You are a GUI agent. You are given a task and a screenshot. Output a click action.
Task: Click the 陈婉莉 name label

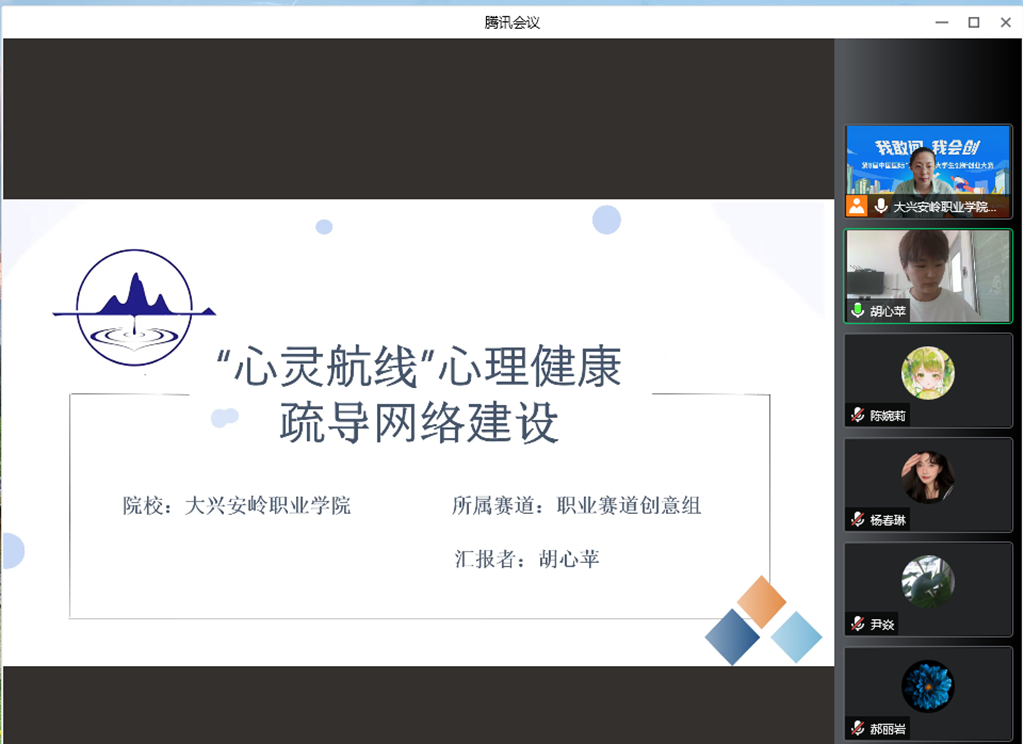tap(887, 415)
